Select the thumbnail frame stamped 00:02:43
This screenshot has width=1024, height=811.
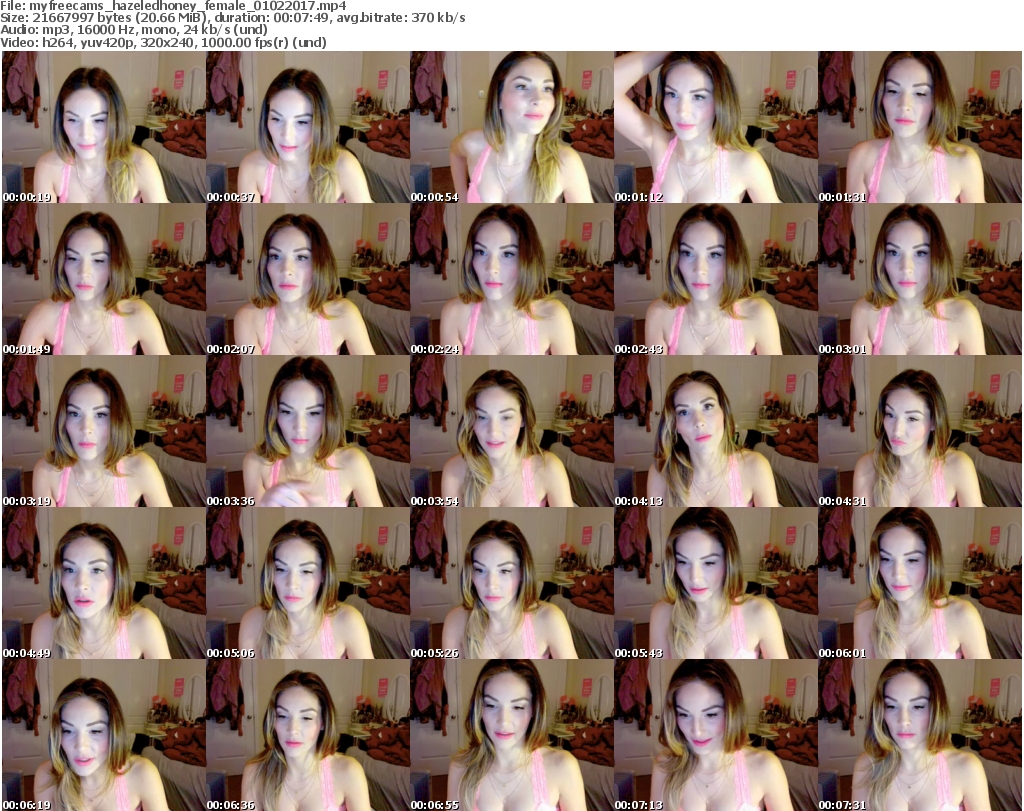(x=716, y=279)
